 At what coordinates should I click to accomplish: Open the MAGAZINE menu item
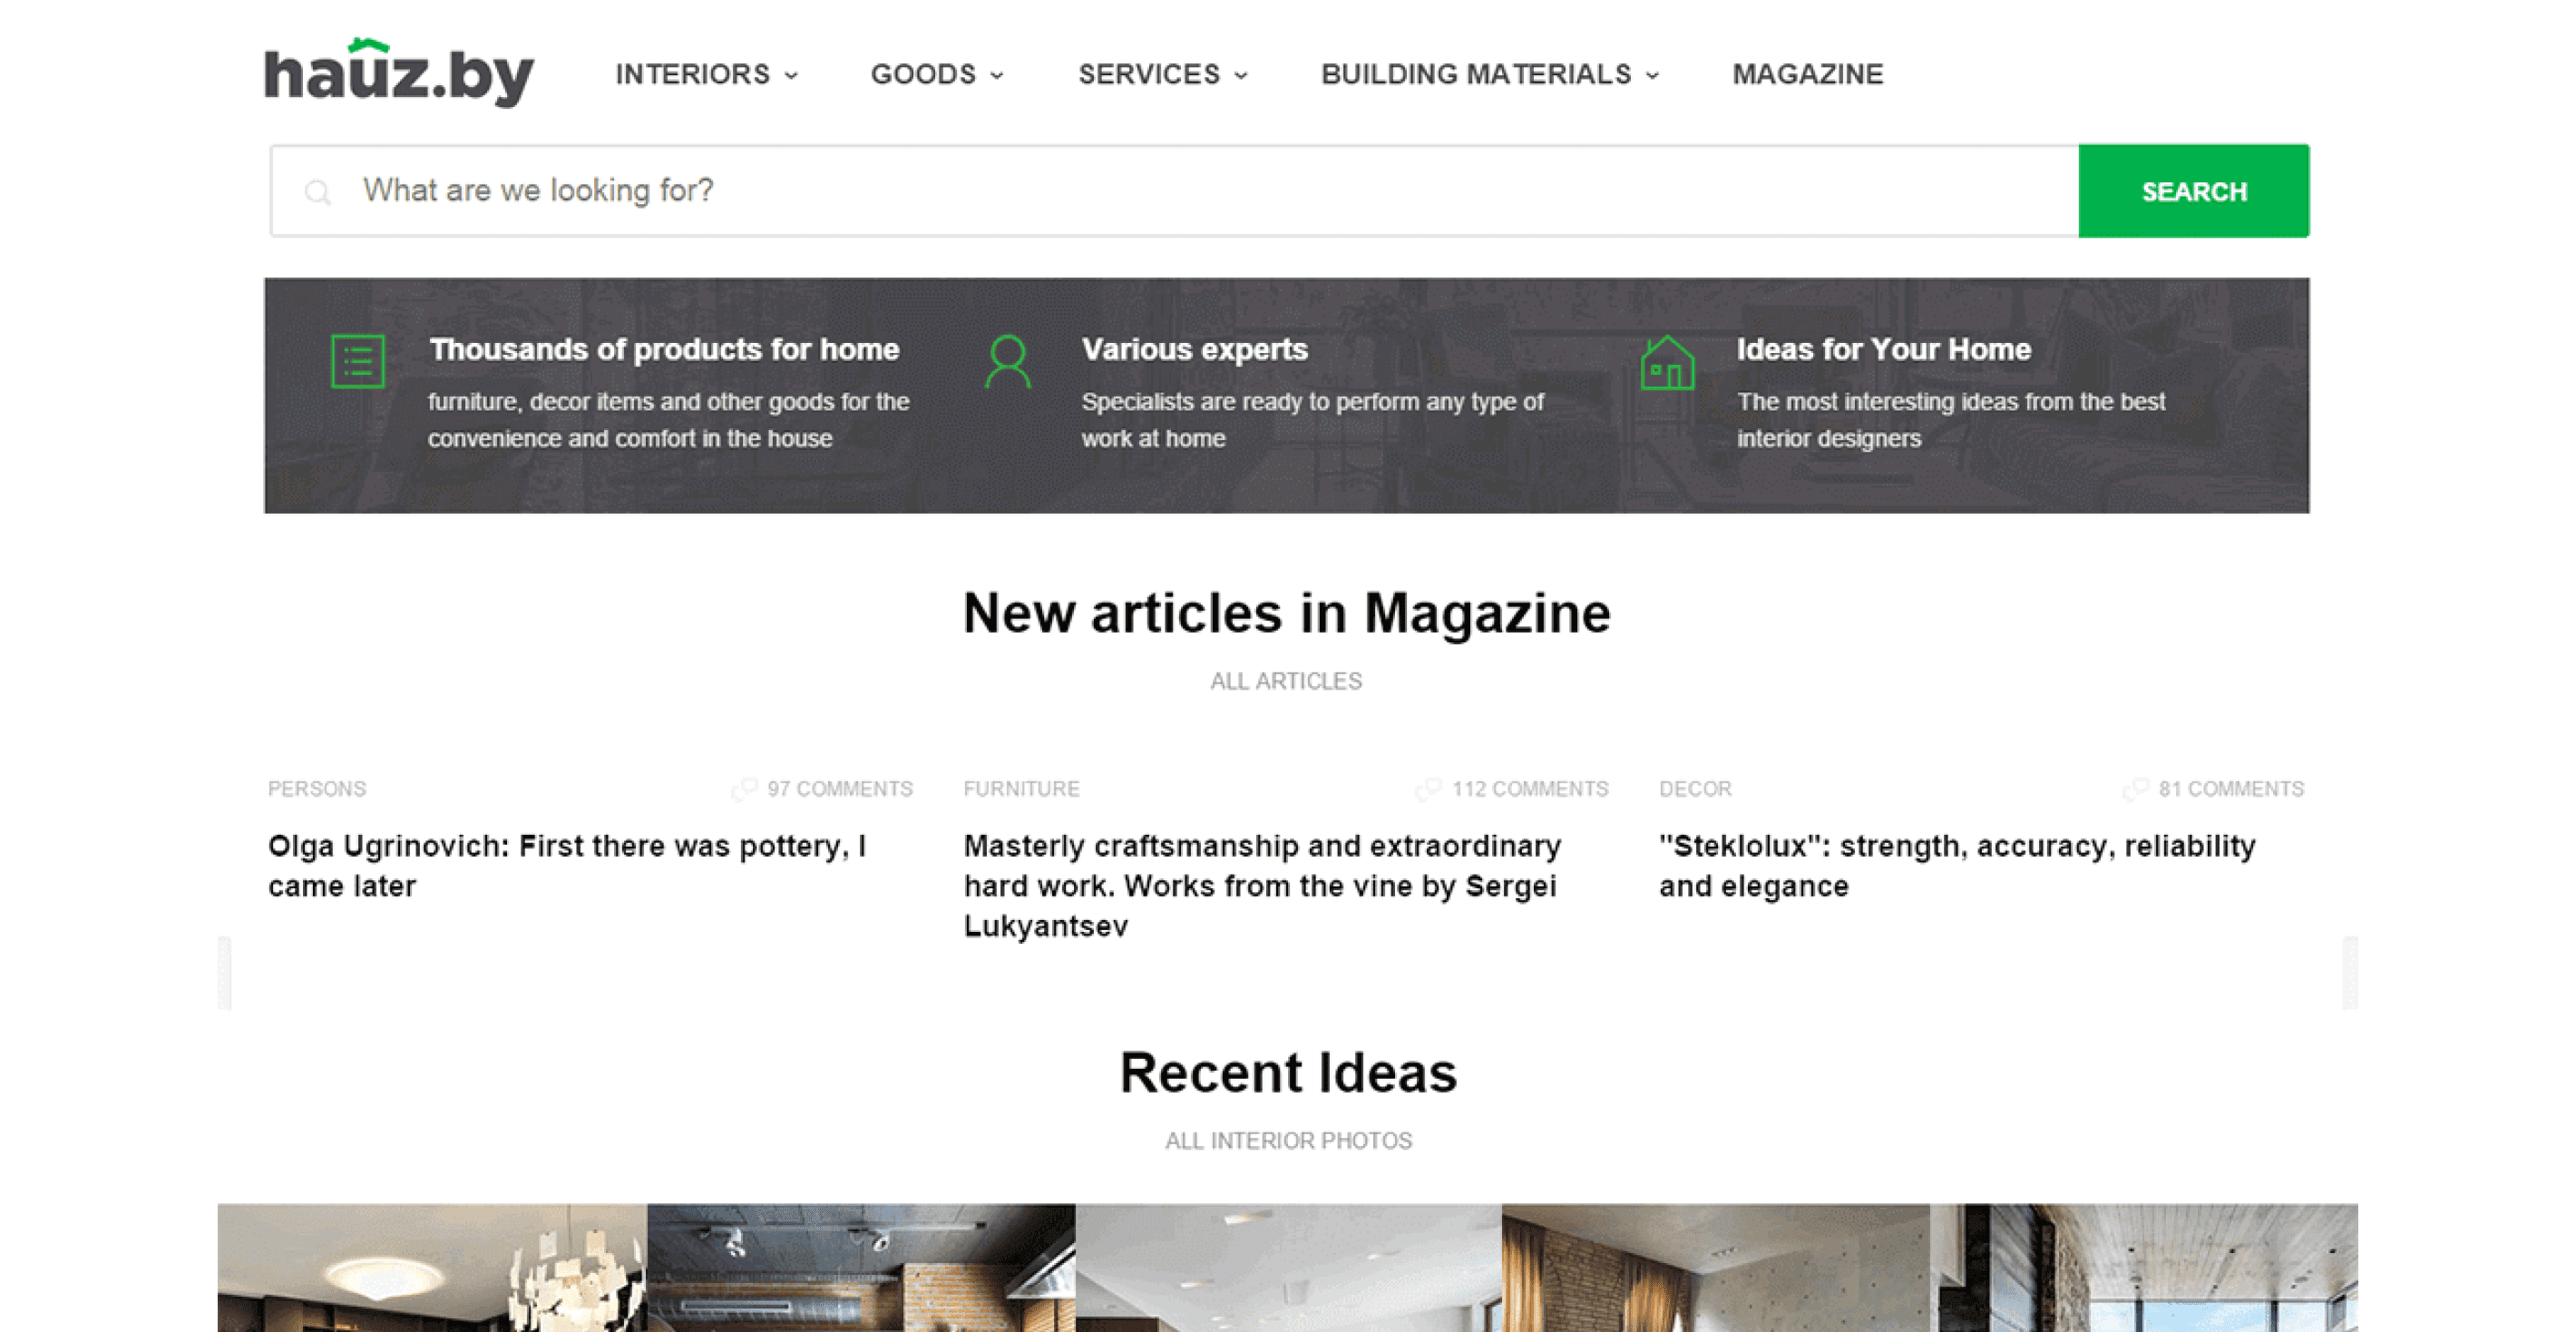(1807, 72)
